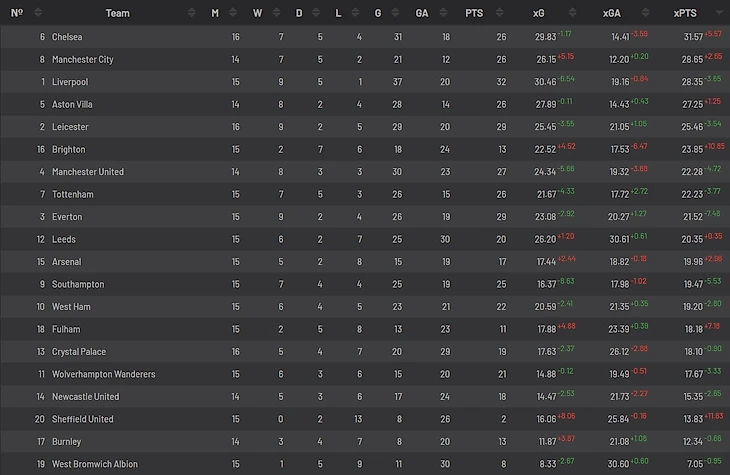Image resolution: width=730 pixels, height=475 pixels.
Task: Sort table by the № column header
Action: point(16,13)
